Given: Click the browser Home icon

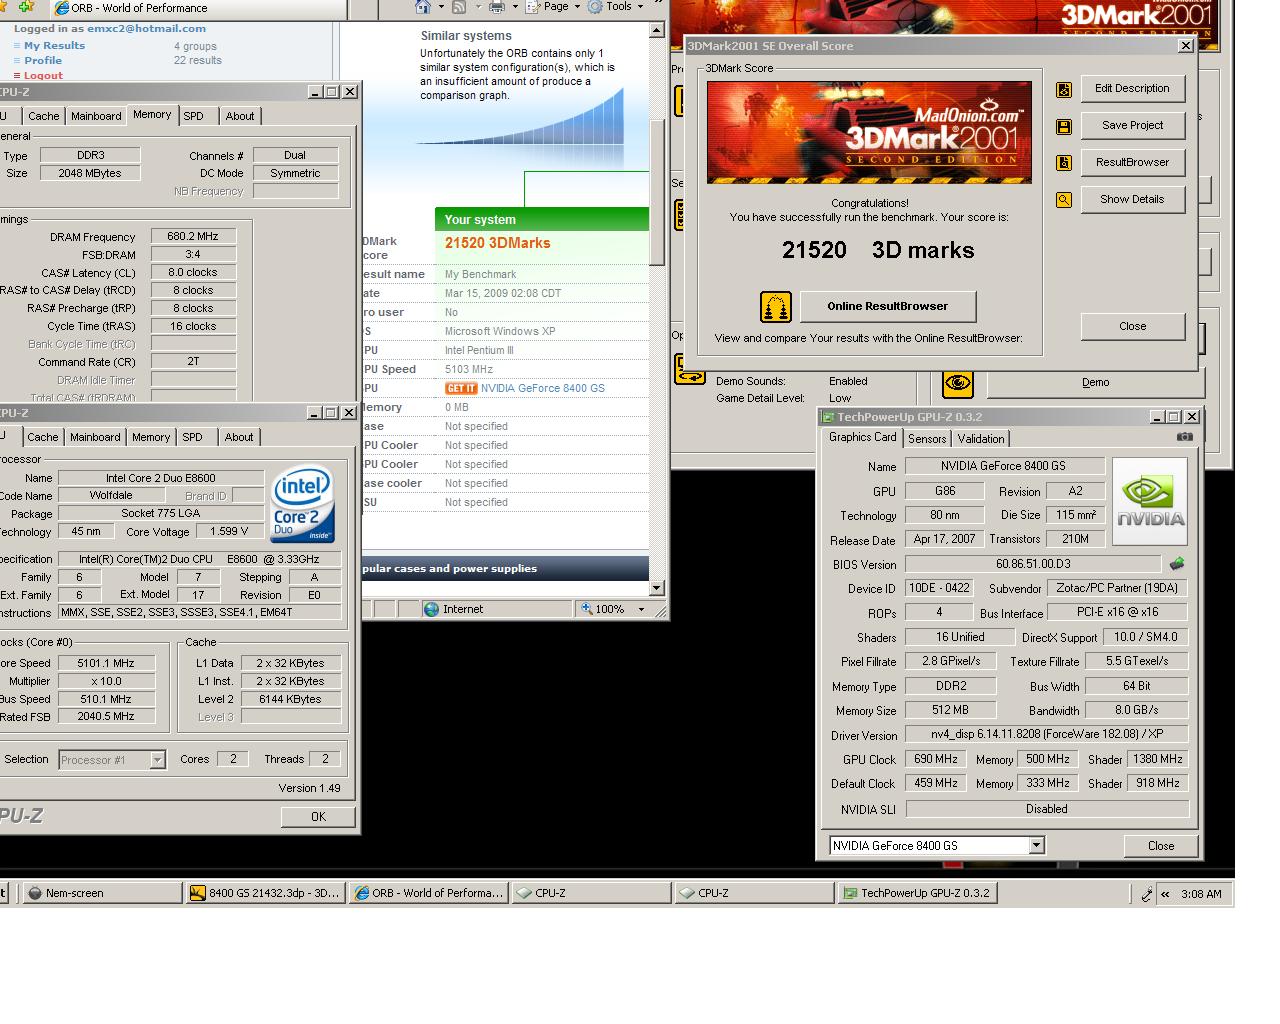Looking at the screenshot, I should coord(423,7).
